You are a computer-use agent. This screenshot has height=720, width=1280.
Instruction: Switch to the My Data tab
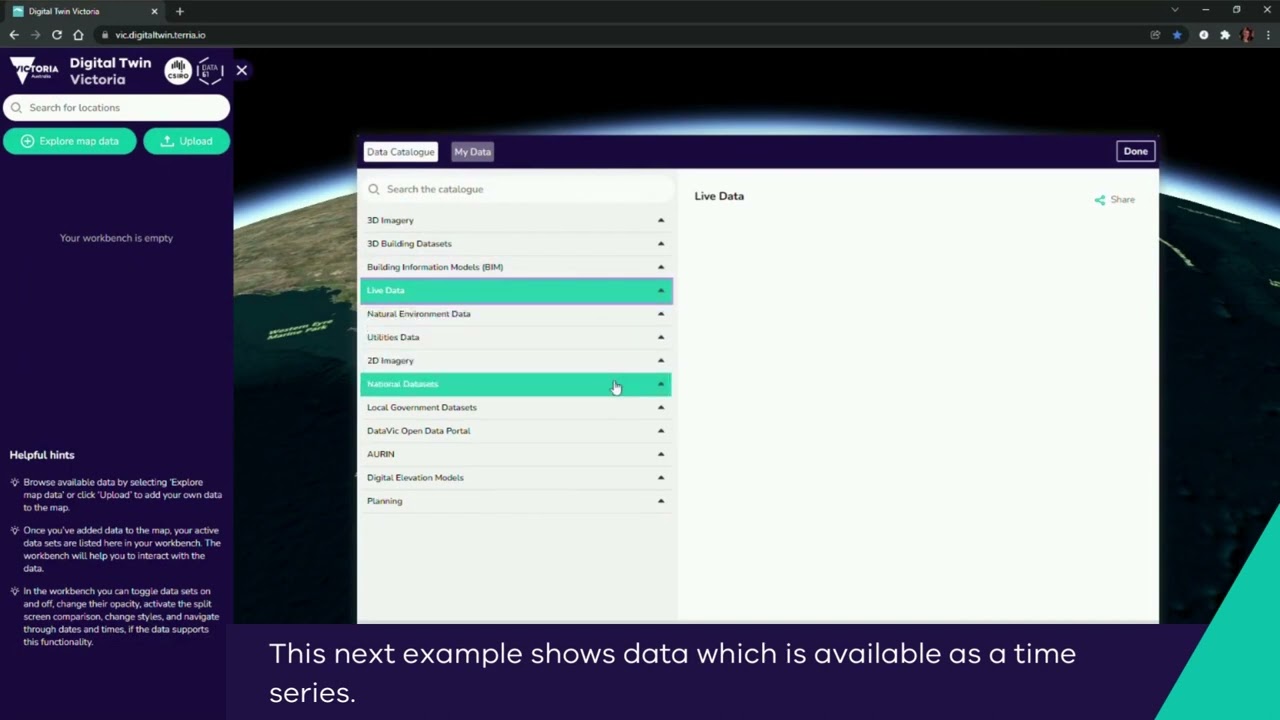pyautogui.click(x=472, y=152)
